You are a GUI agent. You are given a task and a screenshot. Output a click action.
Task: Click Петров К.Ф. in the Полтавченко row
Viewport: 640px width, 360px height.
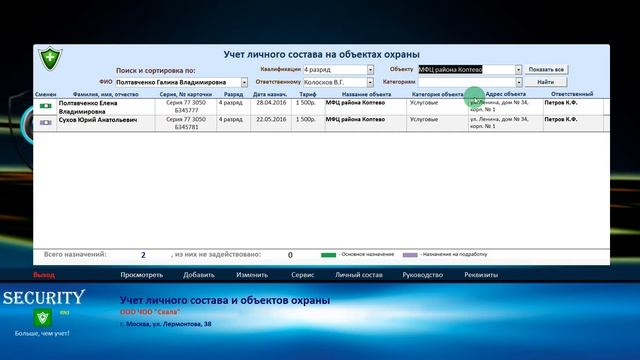(x=561, y=103)
